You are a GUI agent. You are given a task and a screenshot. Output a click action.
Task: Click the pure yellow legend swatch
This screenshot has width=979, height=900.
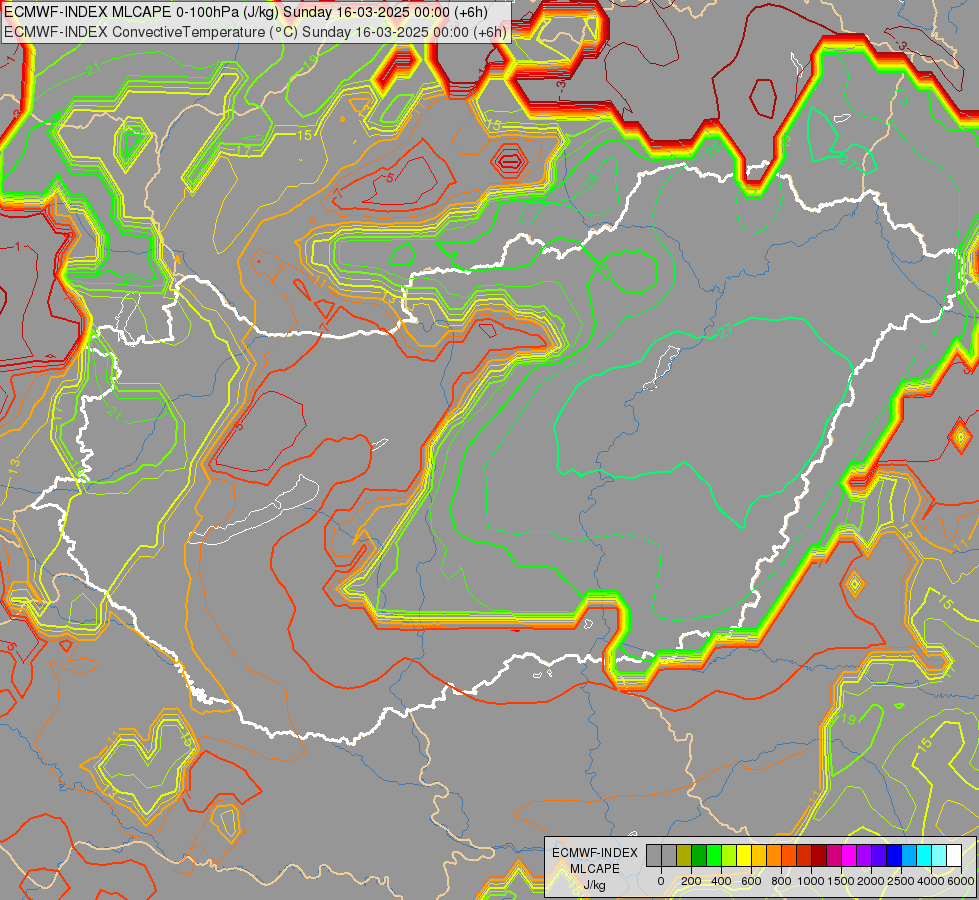(x=744, y=855)
